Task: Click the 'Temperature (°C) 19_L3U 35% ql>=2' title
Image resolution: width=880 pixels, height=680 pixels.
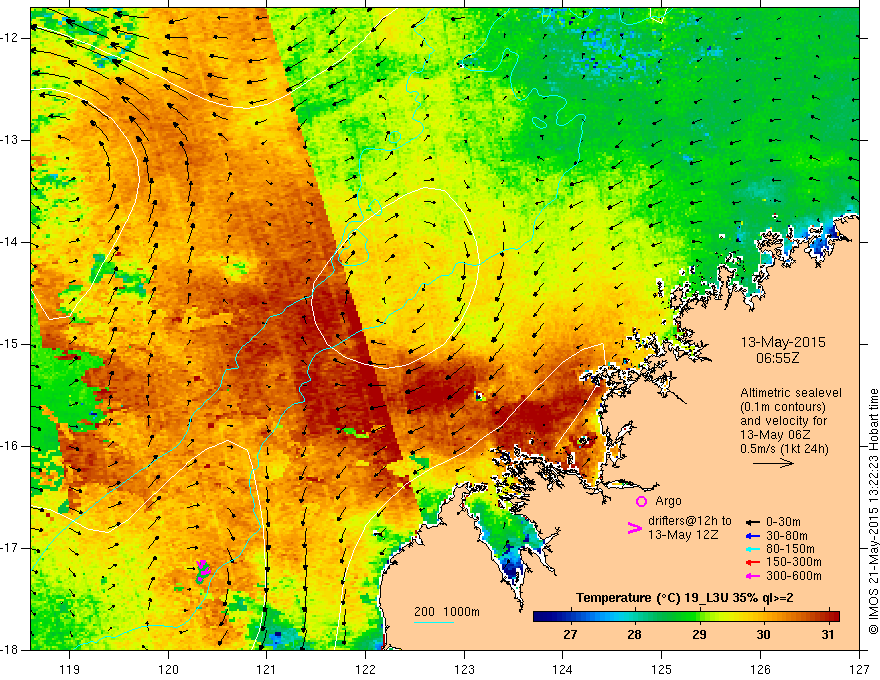Action: pyautogui.click(x=685, y=598)
